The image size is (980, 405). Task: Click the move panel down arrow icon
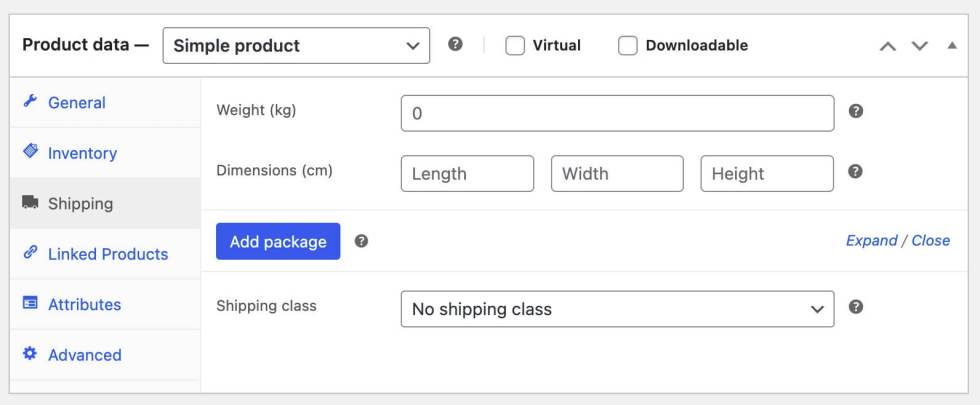point(920,46)
